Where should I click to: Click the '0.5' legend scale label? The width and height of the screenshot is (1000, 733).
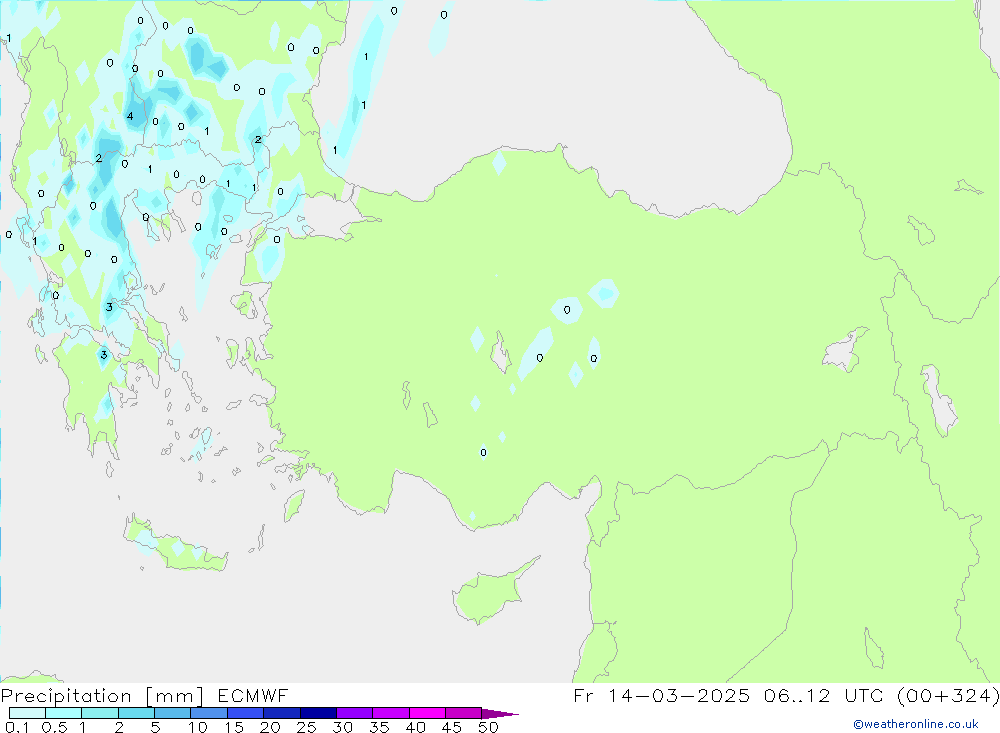coord(54,727)
